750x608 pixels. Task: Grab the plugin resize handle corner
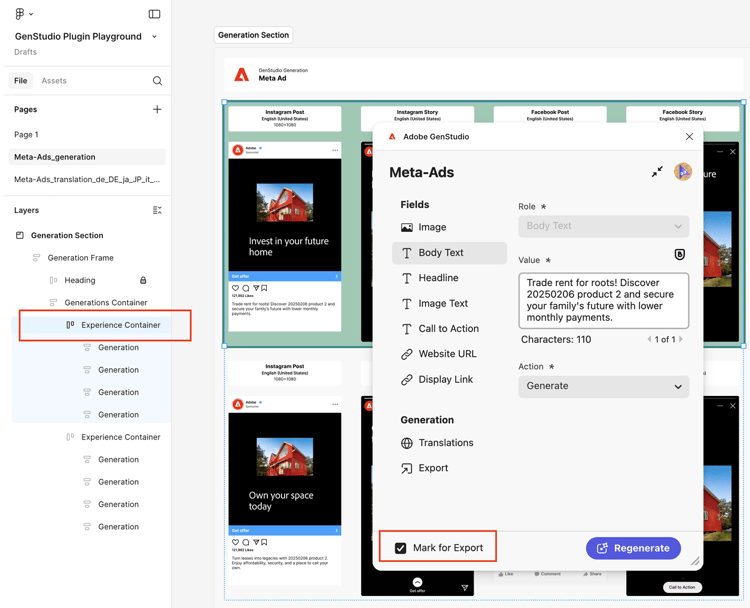point(695,561)
